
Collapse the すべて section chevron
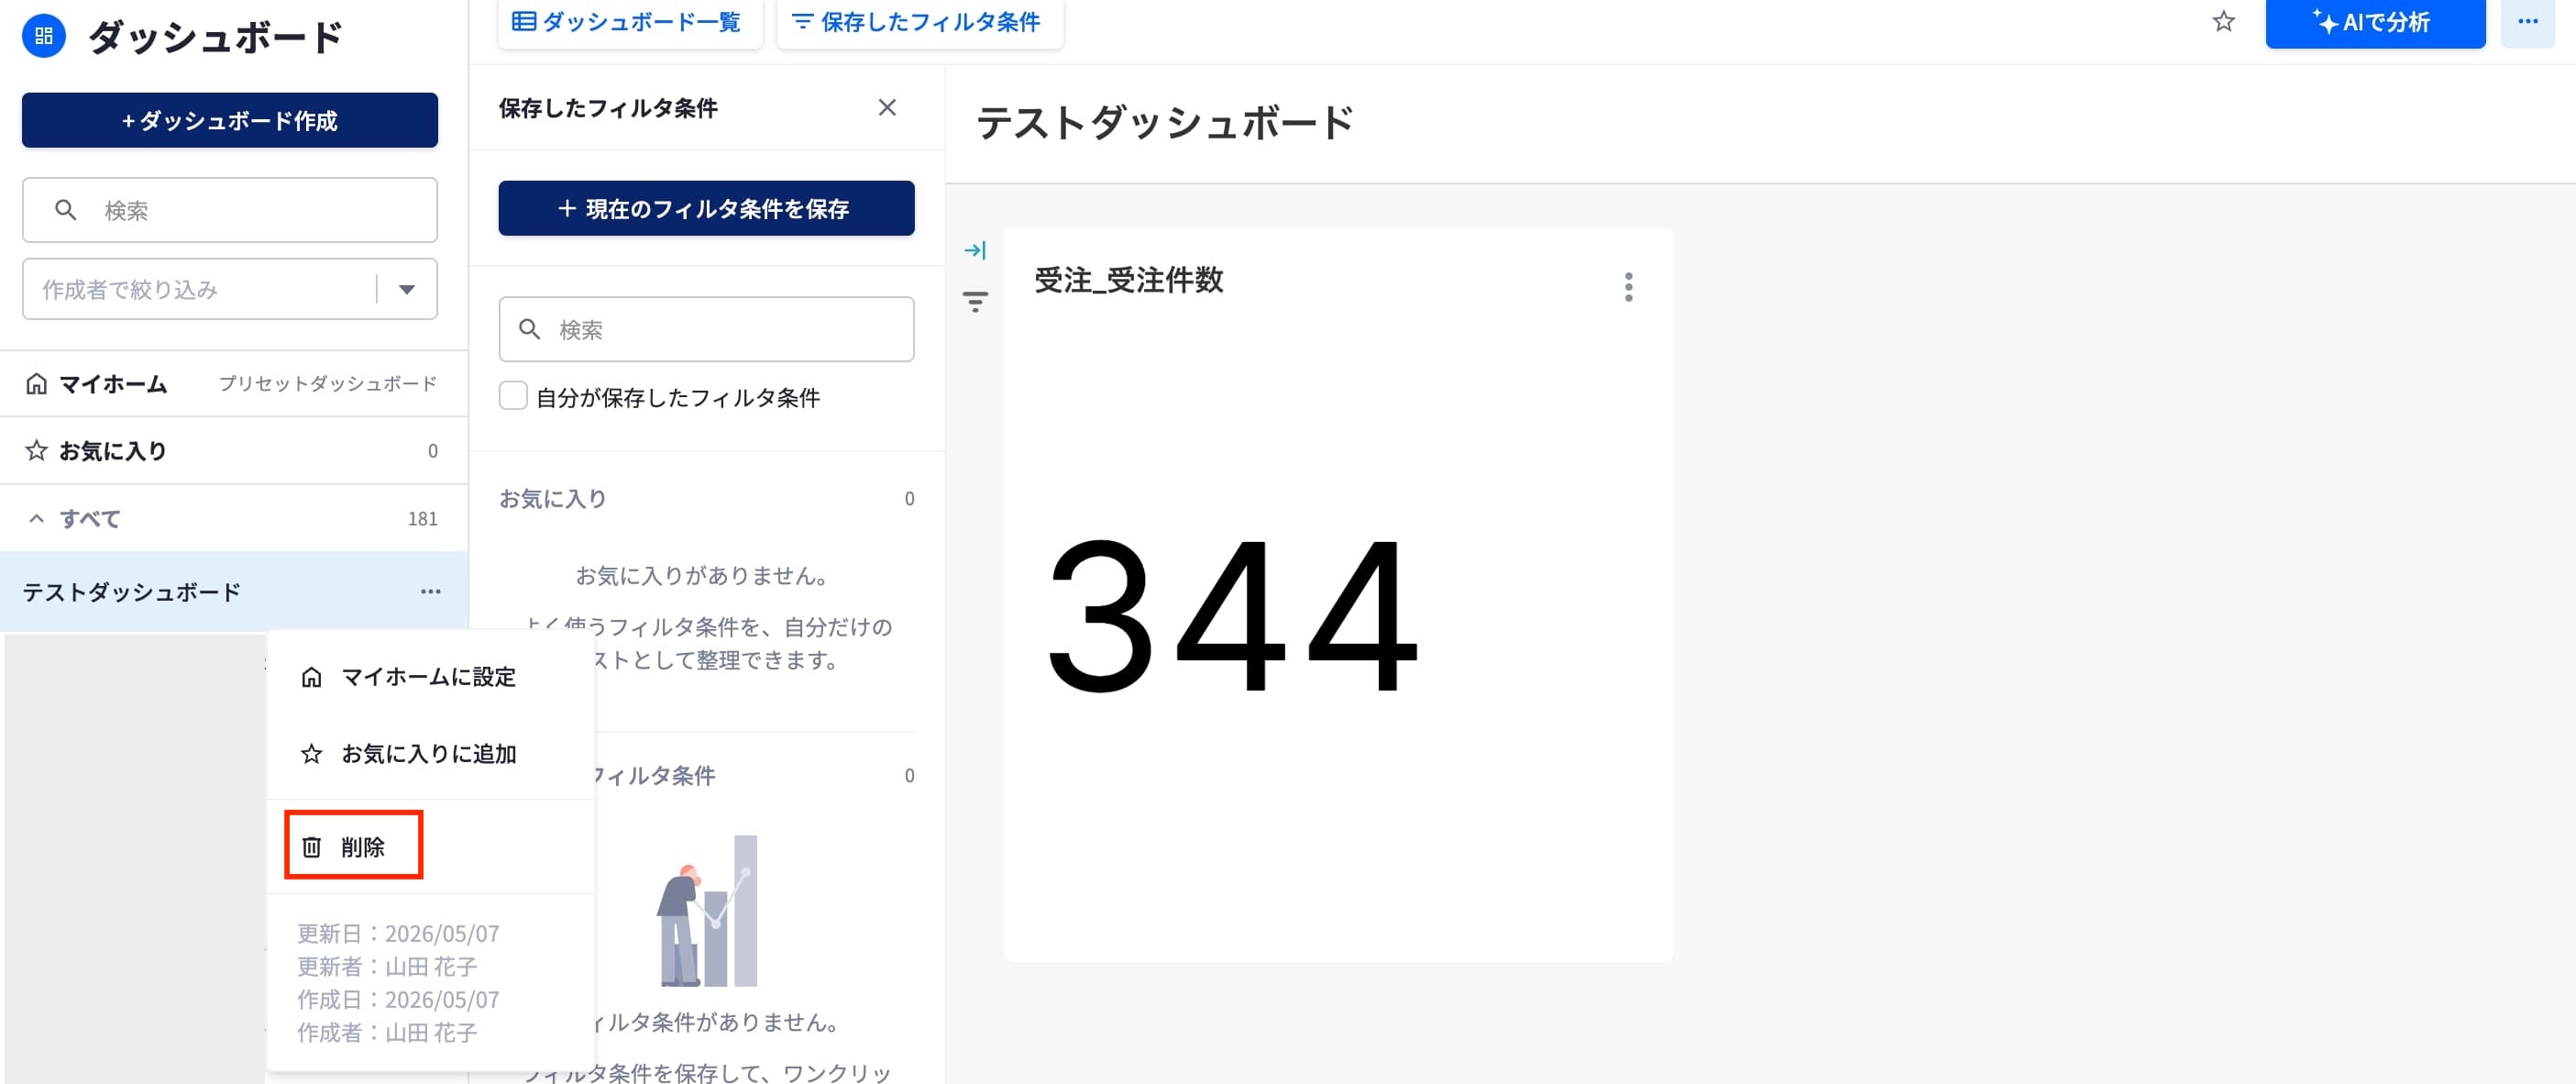(x=36, y=518)
